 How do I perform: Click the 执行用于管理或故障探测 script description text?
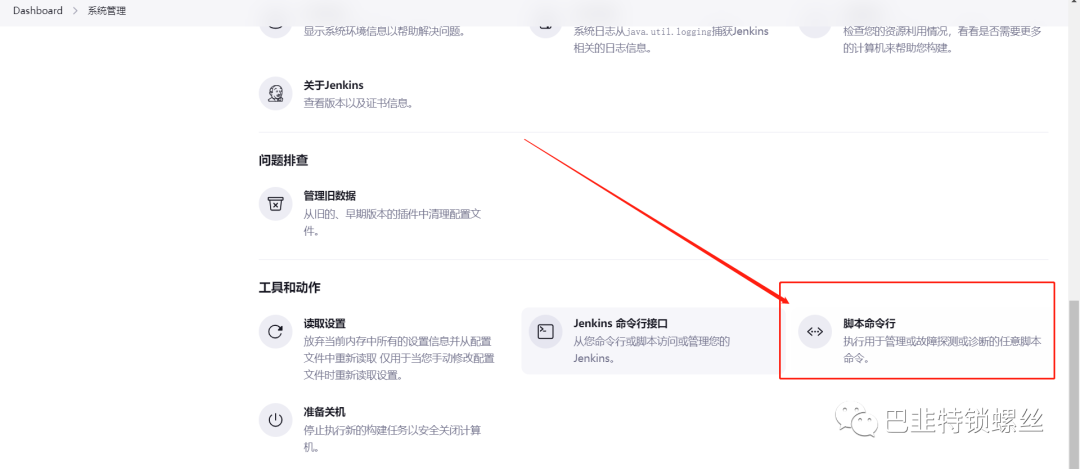pos(944,350)
